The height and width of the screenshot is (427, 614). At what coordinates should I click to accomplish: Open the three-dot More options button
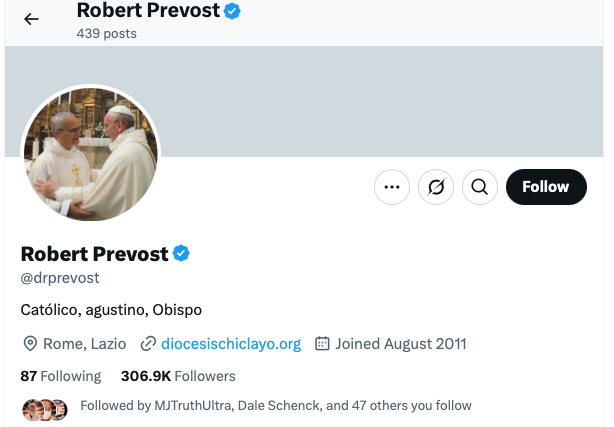pos(391,187)
